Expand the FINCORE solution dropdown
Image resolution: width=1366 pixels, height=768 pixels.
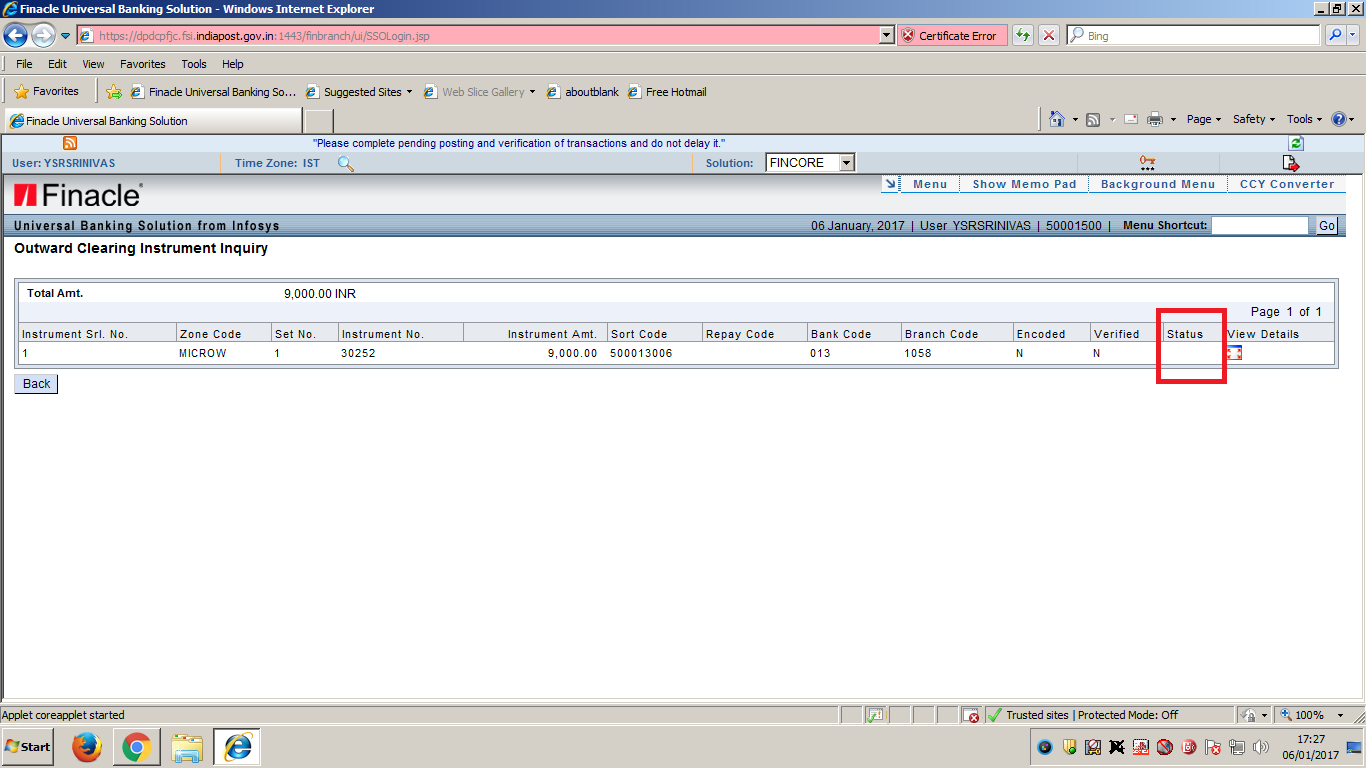pos(843,161)
